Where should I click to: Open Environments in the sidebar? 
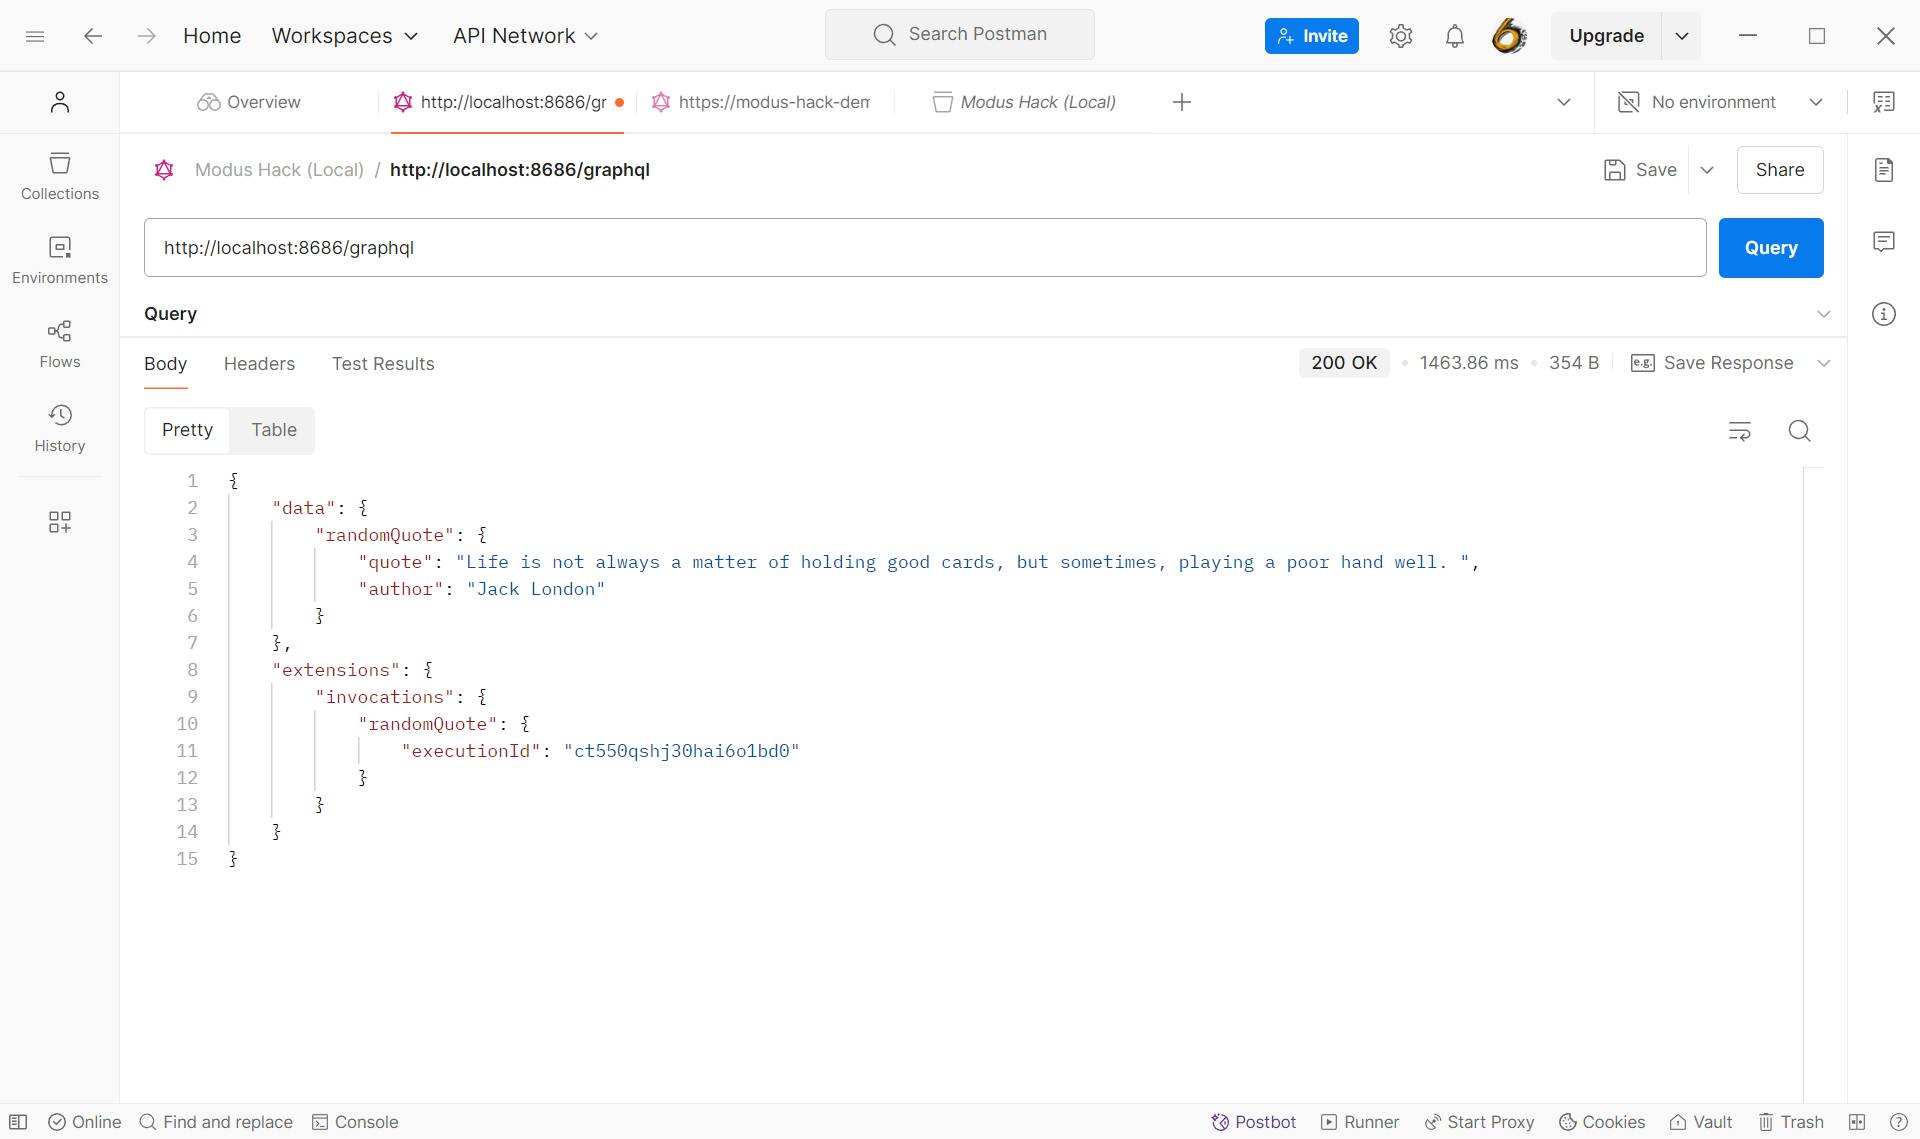[60, 260]
